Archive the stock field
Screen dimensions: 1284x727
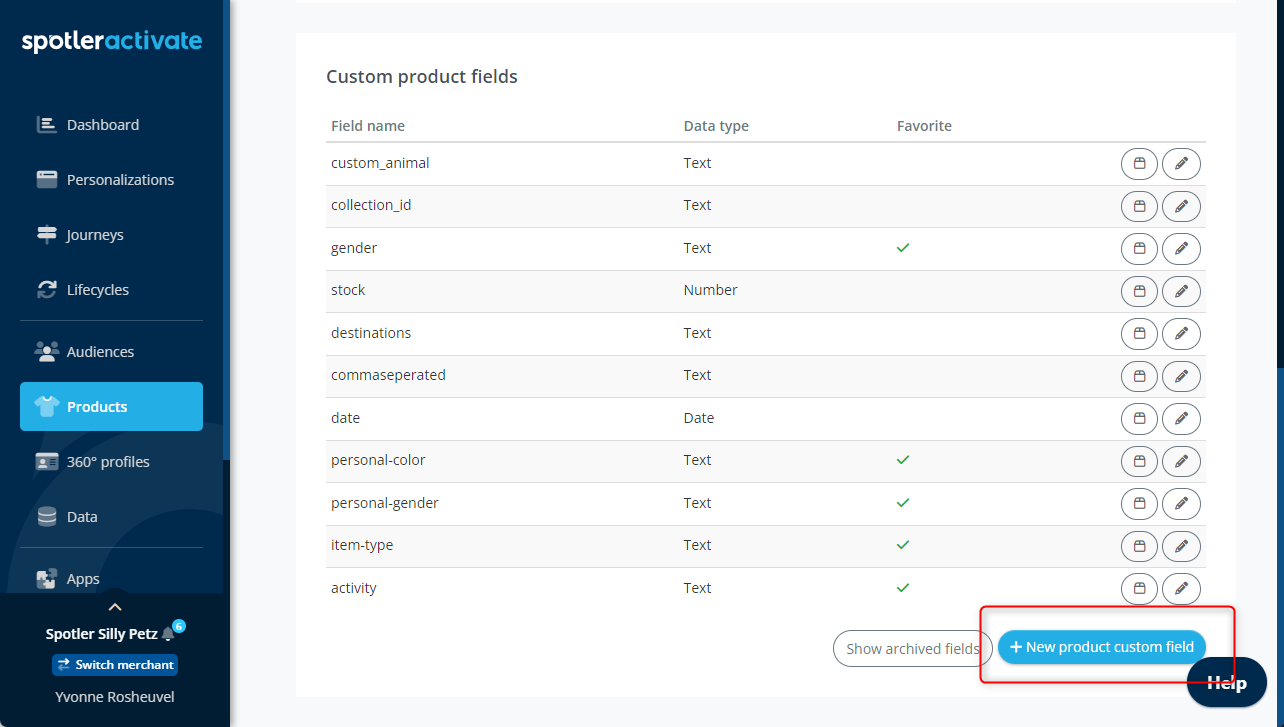tap(1139, 291)
